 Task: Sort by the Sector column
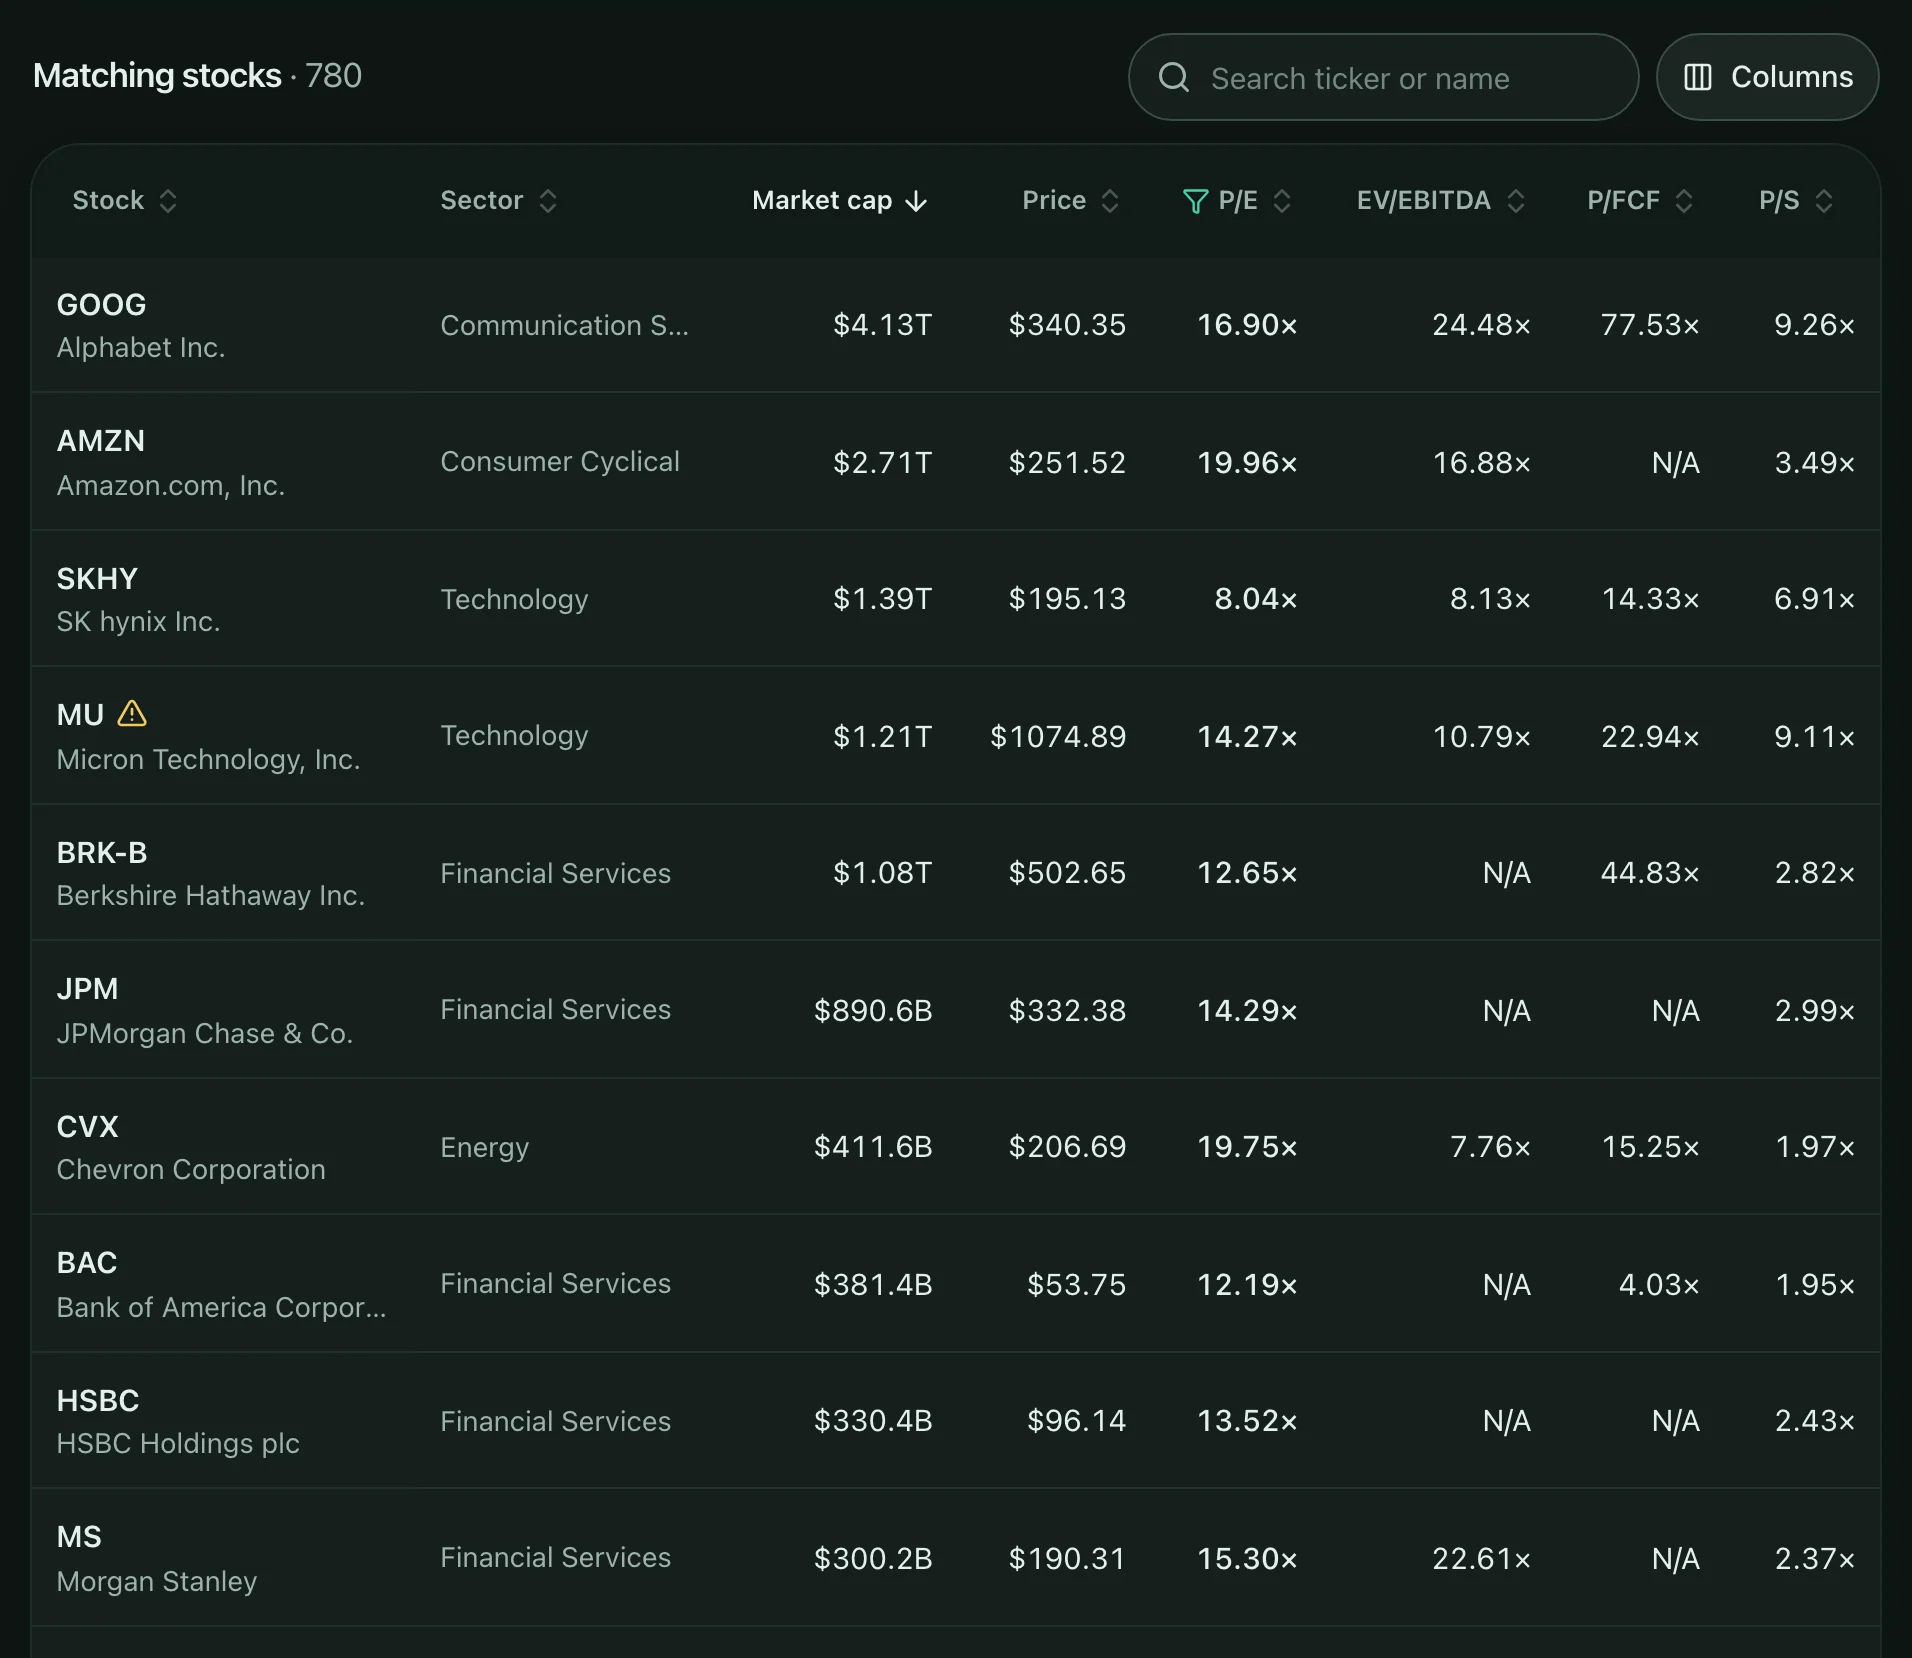tap(498, 201)
